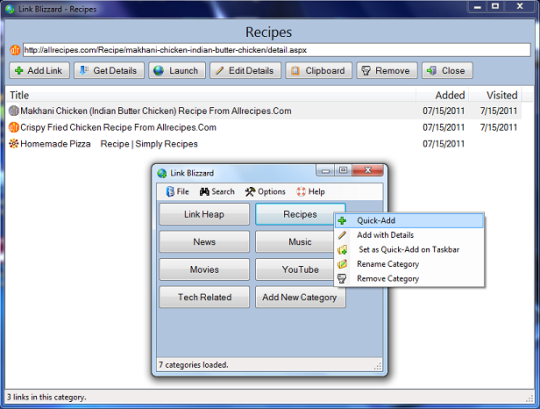Minimize the small Link Blizzard window
The width and height of the screenshot is (540, 409).
(325, 170)
